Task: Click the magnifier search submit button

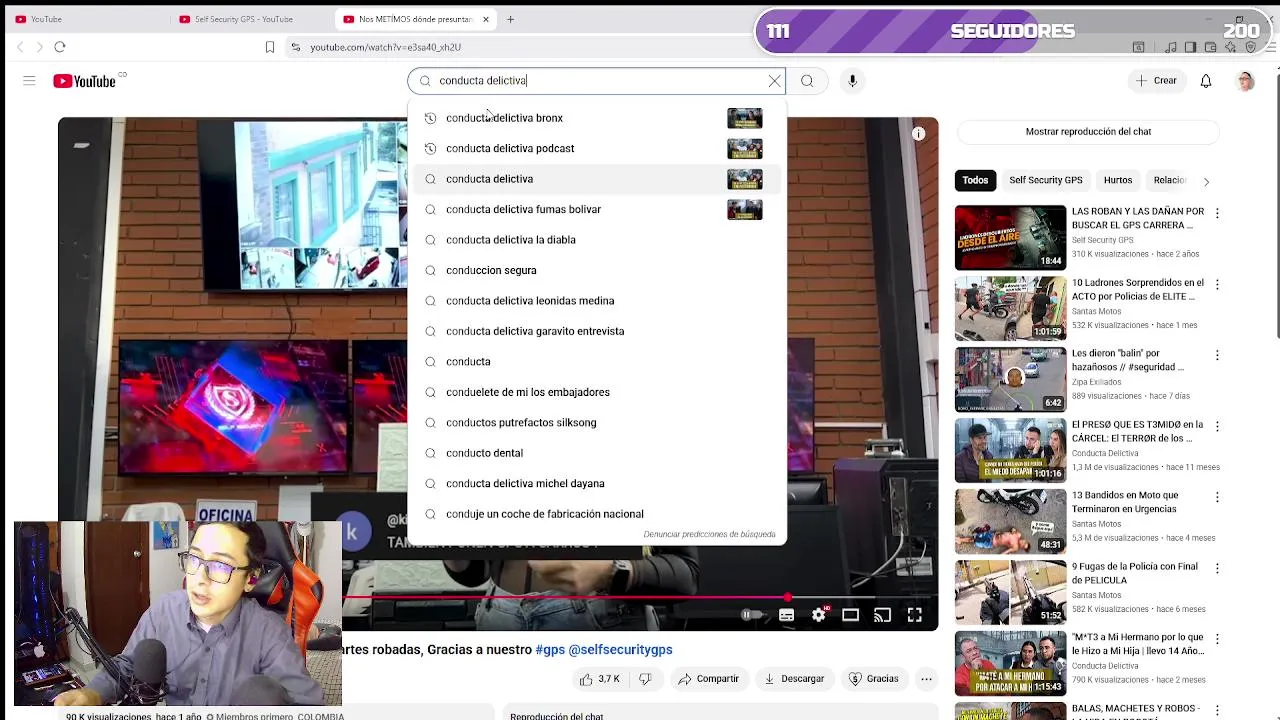Action: pyautogui.click(x=807, y=81)
